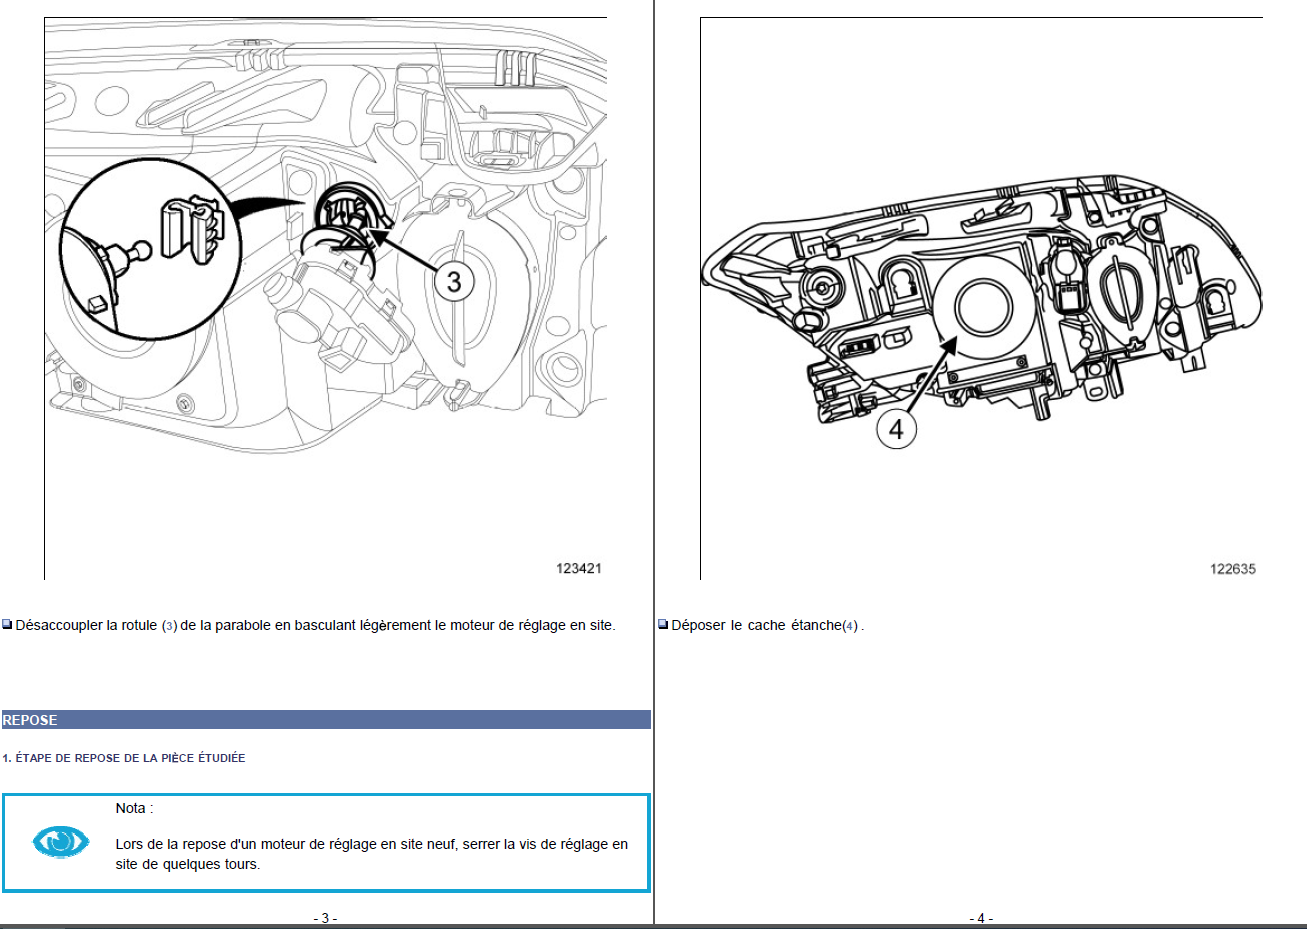This screenshot has height=929, width=1307.
Task: Click the bullet icon before "Désaccoupler la rotule"
Action: coord(7,625)
